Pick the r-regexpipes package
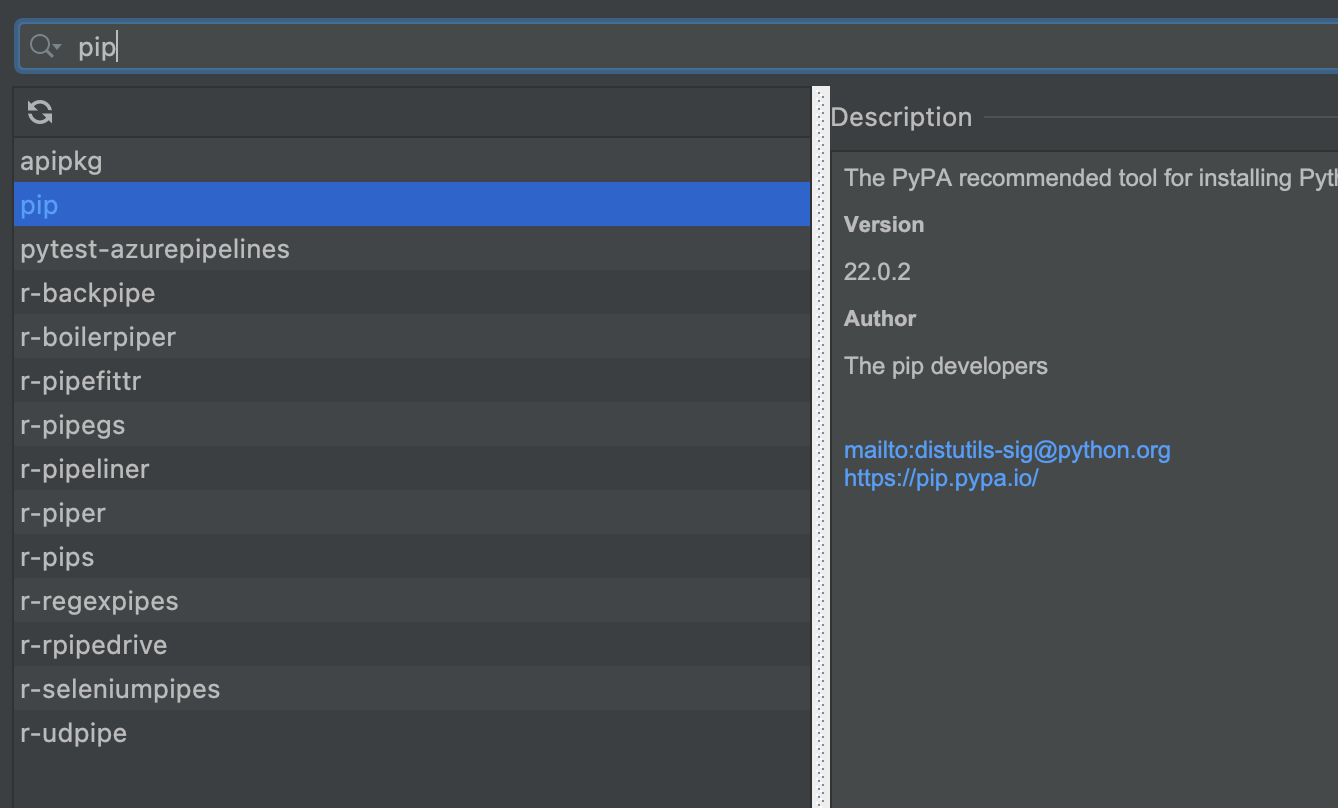1338x808 pixels. 412,600
